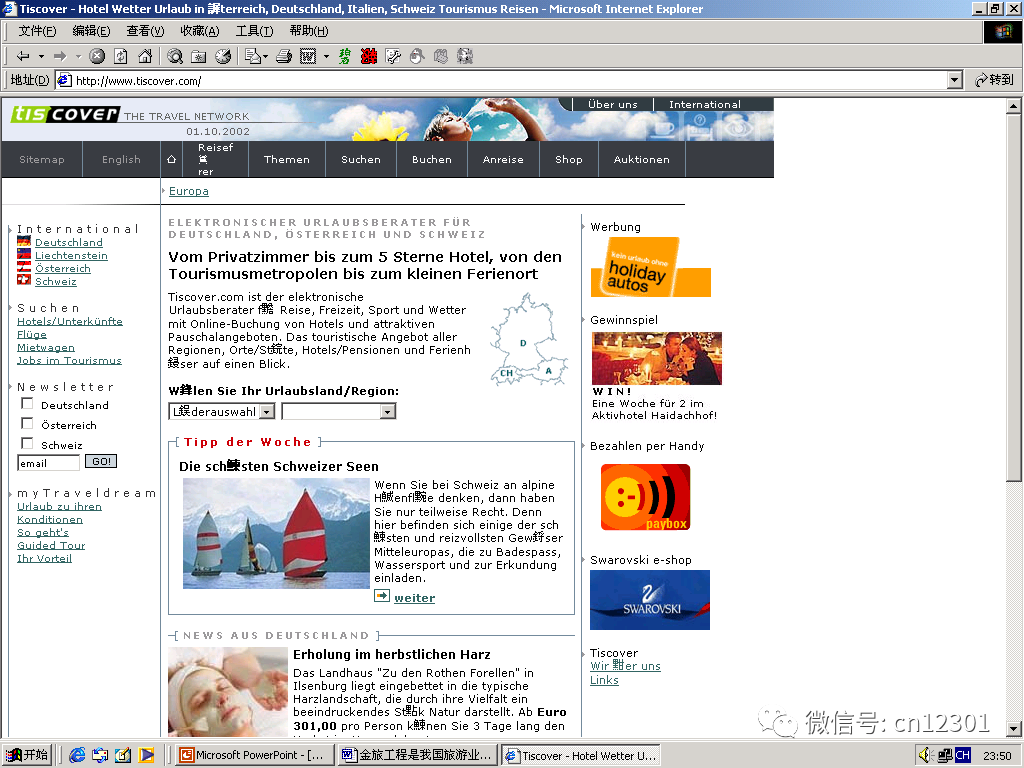Open the 帮助(H) Help menu
Image resolution: width=1024 pixels, height=768 pixels.
tap(309, 31)
